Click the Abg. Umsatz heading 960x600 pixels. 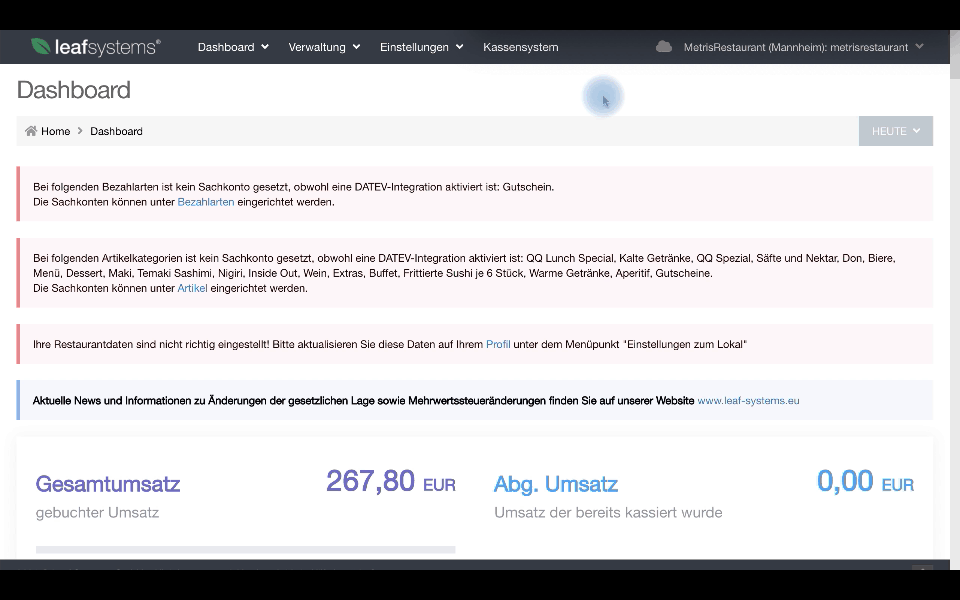click(x=555, y=483)
